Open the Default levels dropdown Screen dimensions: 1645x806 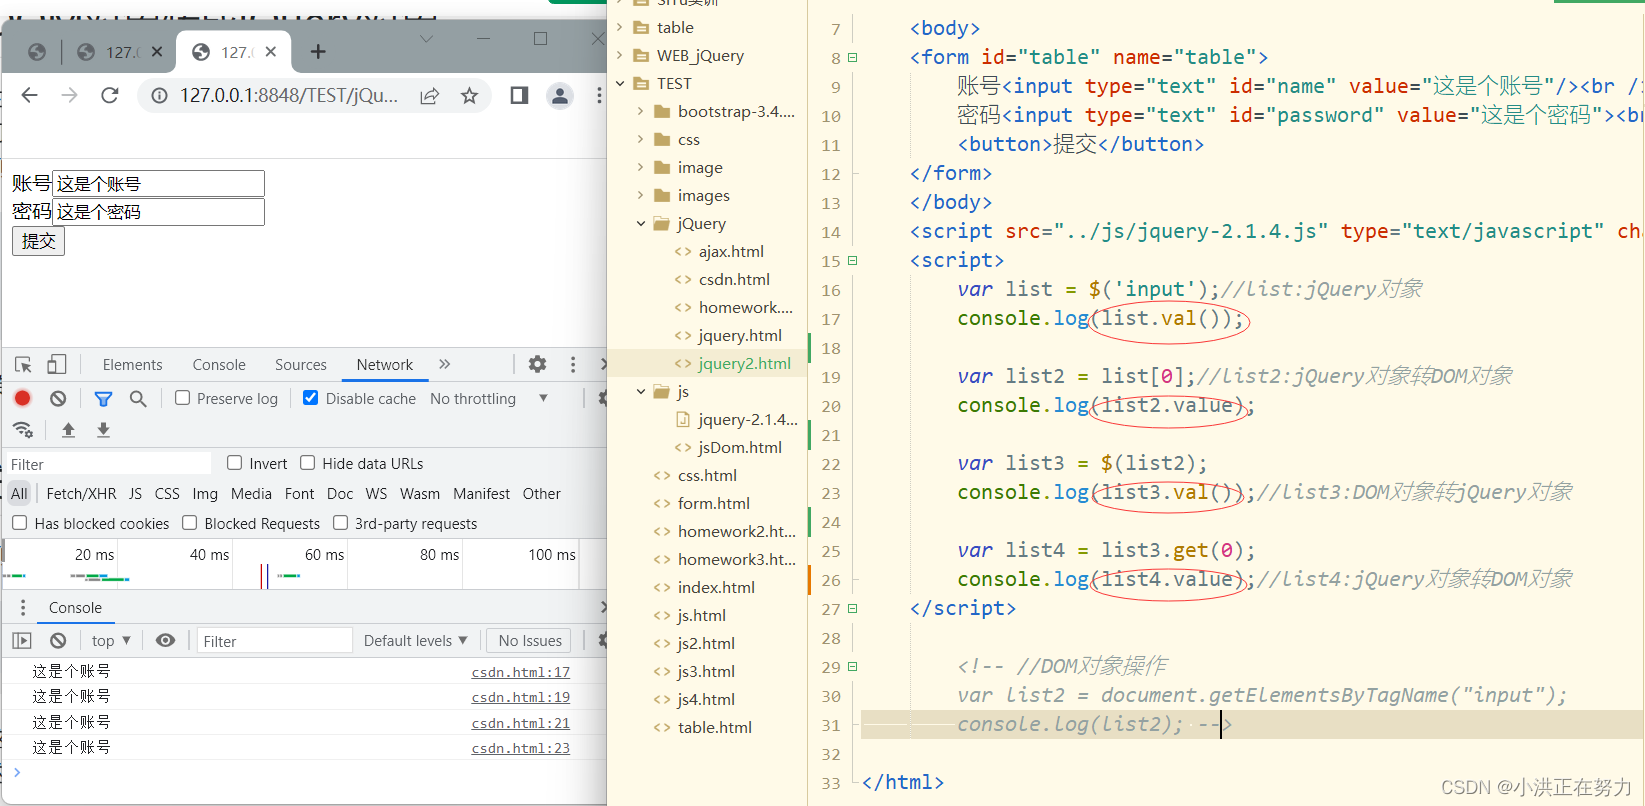(x=415, y=640)
